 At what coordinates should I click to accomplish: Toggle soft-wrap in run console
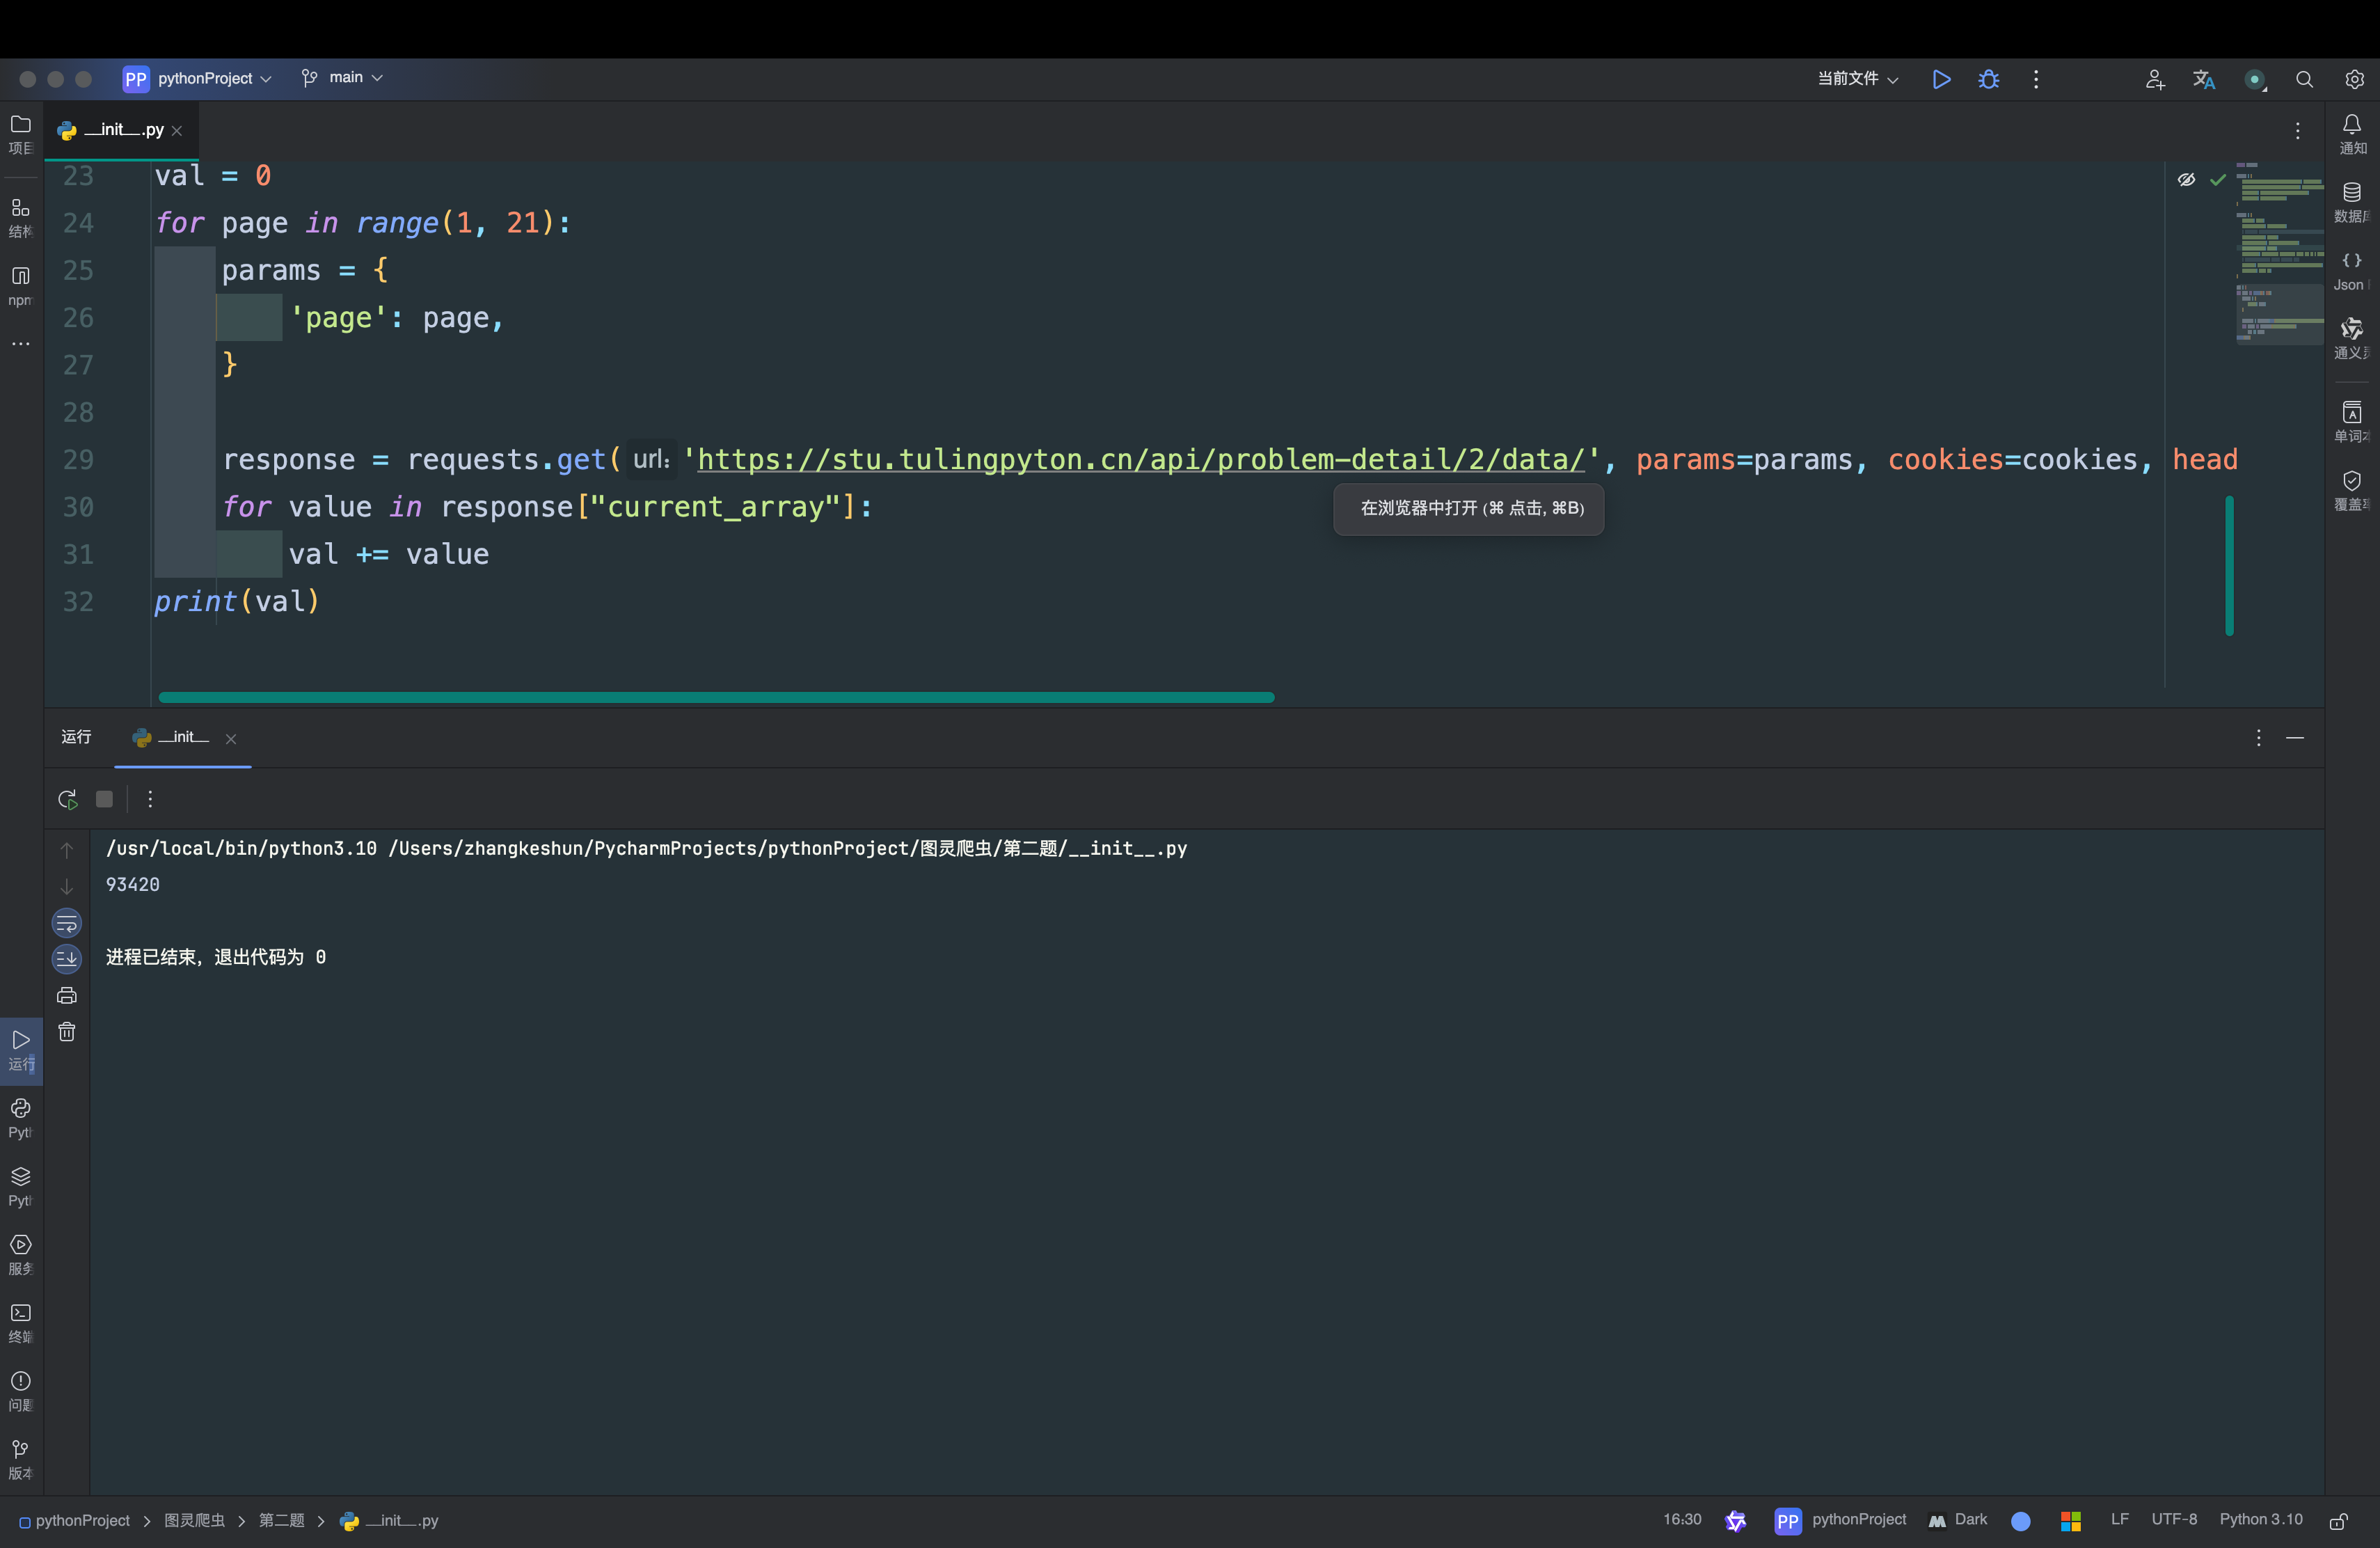(67, 923)
